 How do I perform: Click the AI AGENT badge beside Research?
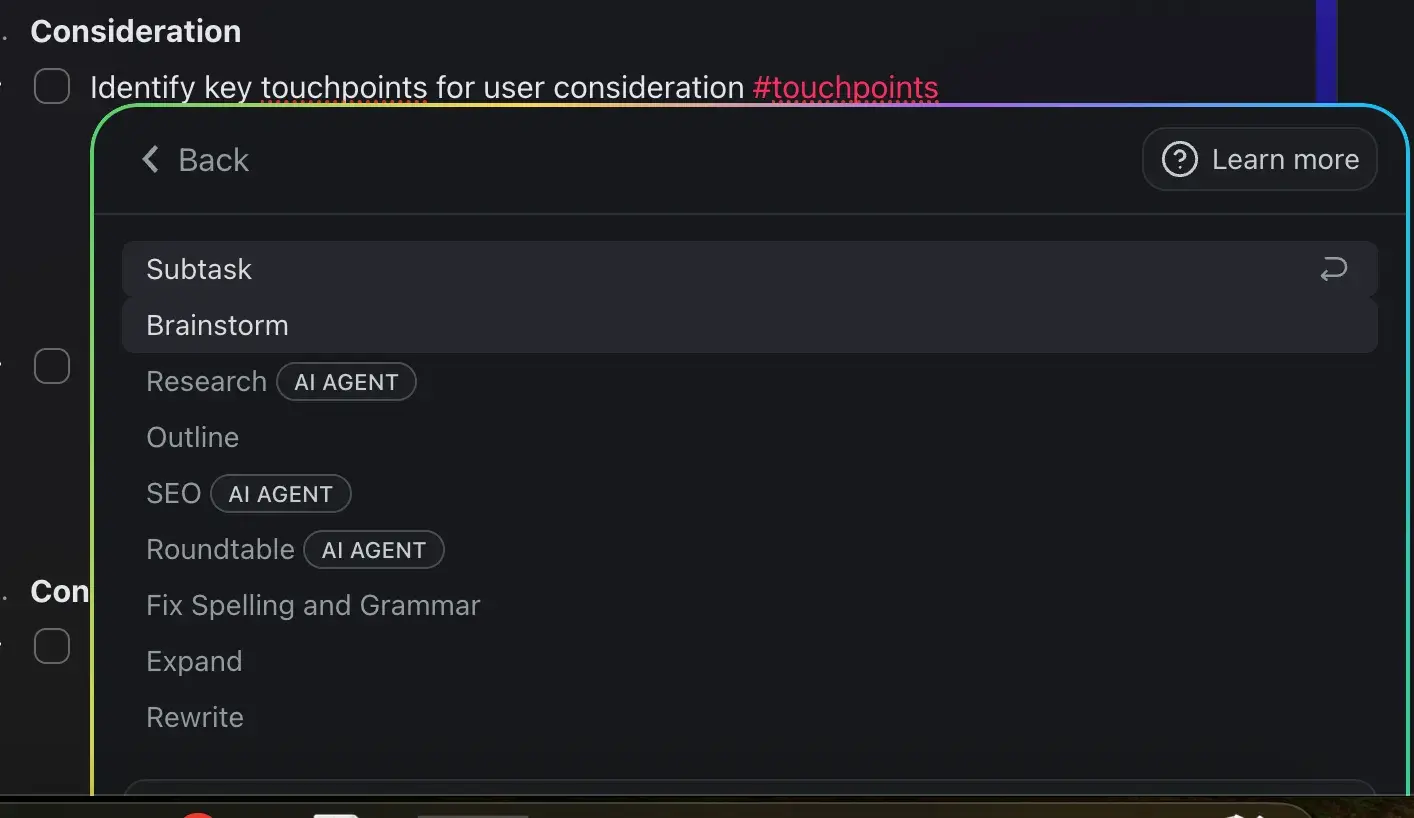click(346, 382)
